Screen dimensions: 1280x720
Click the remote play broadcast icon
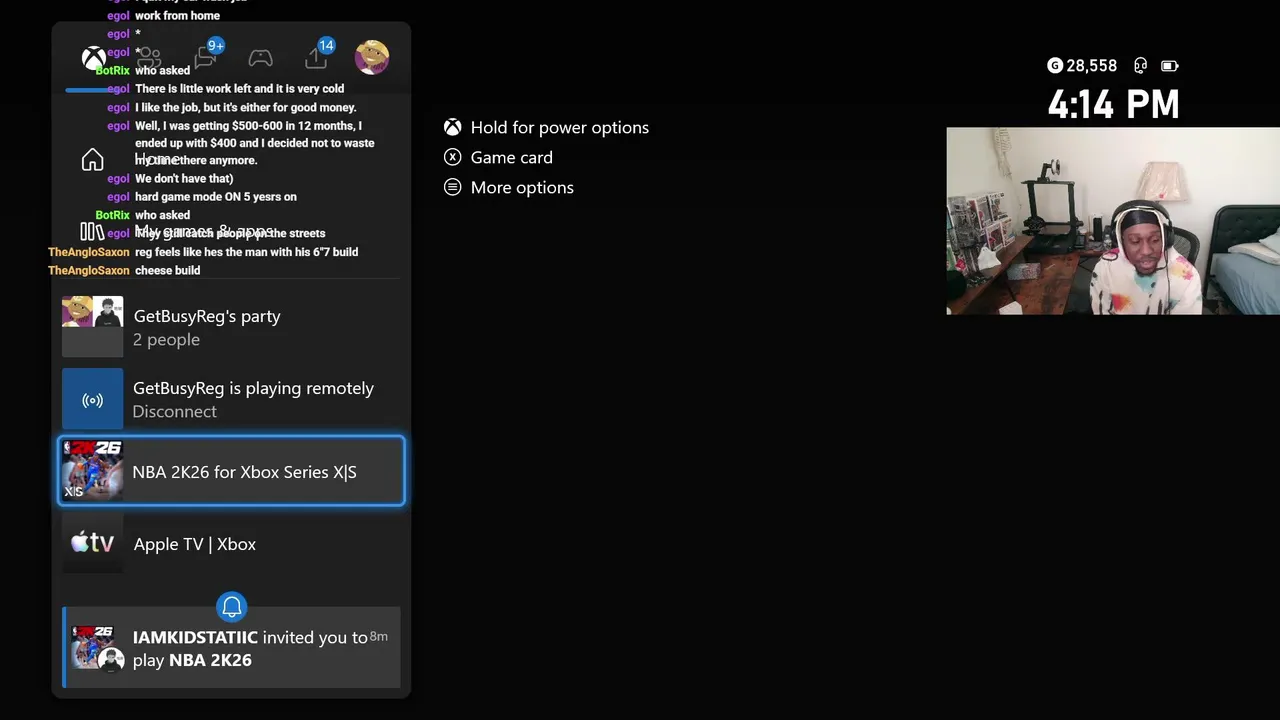pyautogui.click(x=93, y=400)
